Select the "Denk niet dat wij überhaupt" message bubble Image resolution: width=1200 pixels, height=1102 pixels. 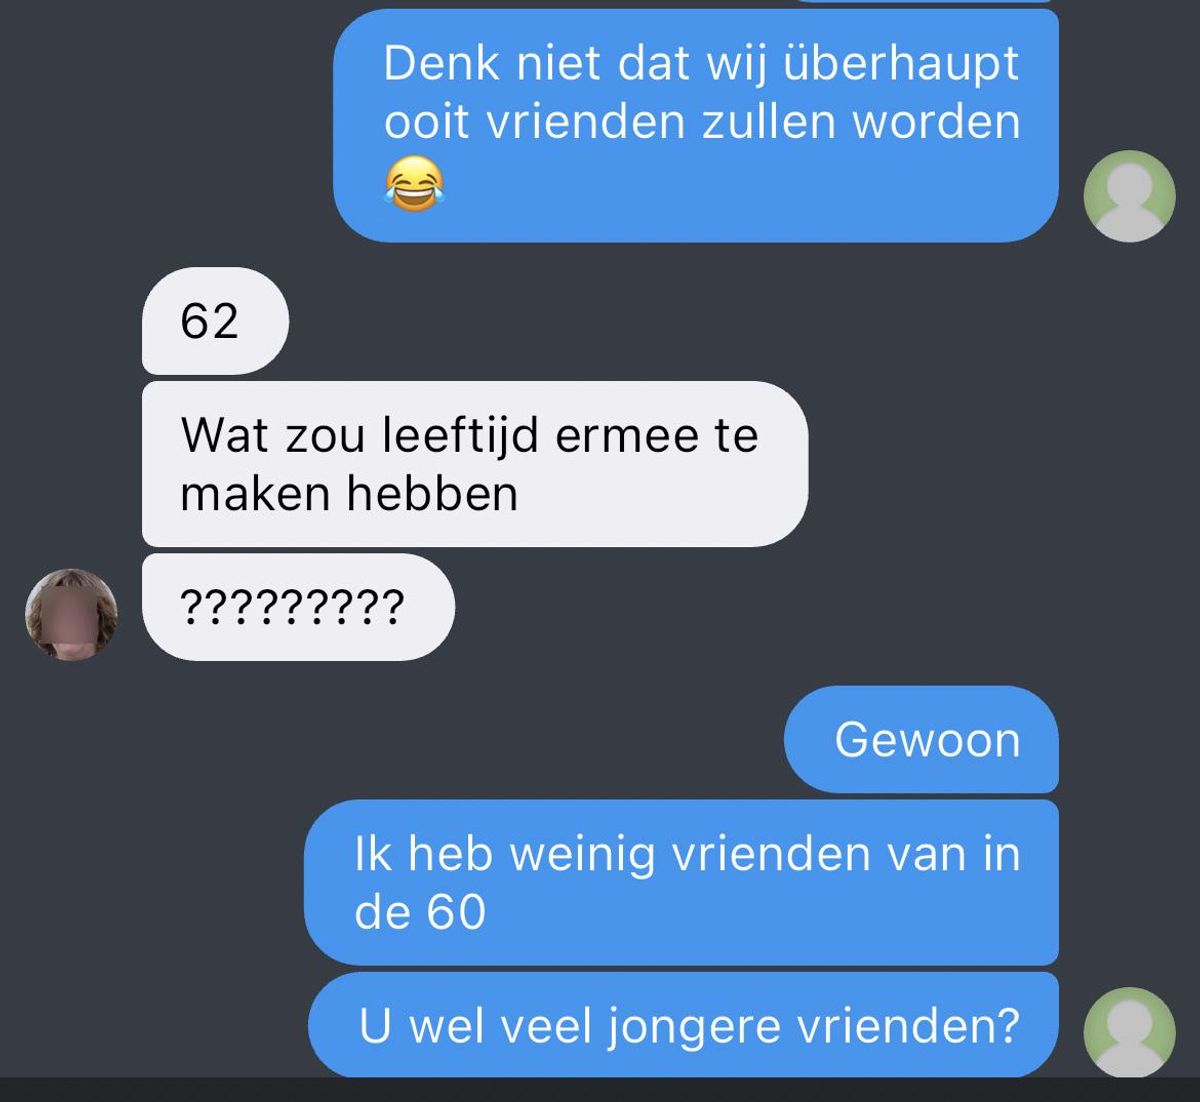pos(695,126)
